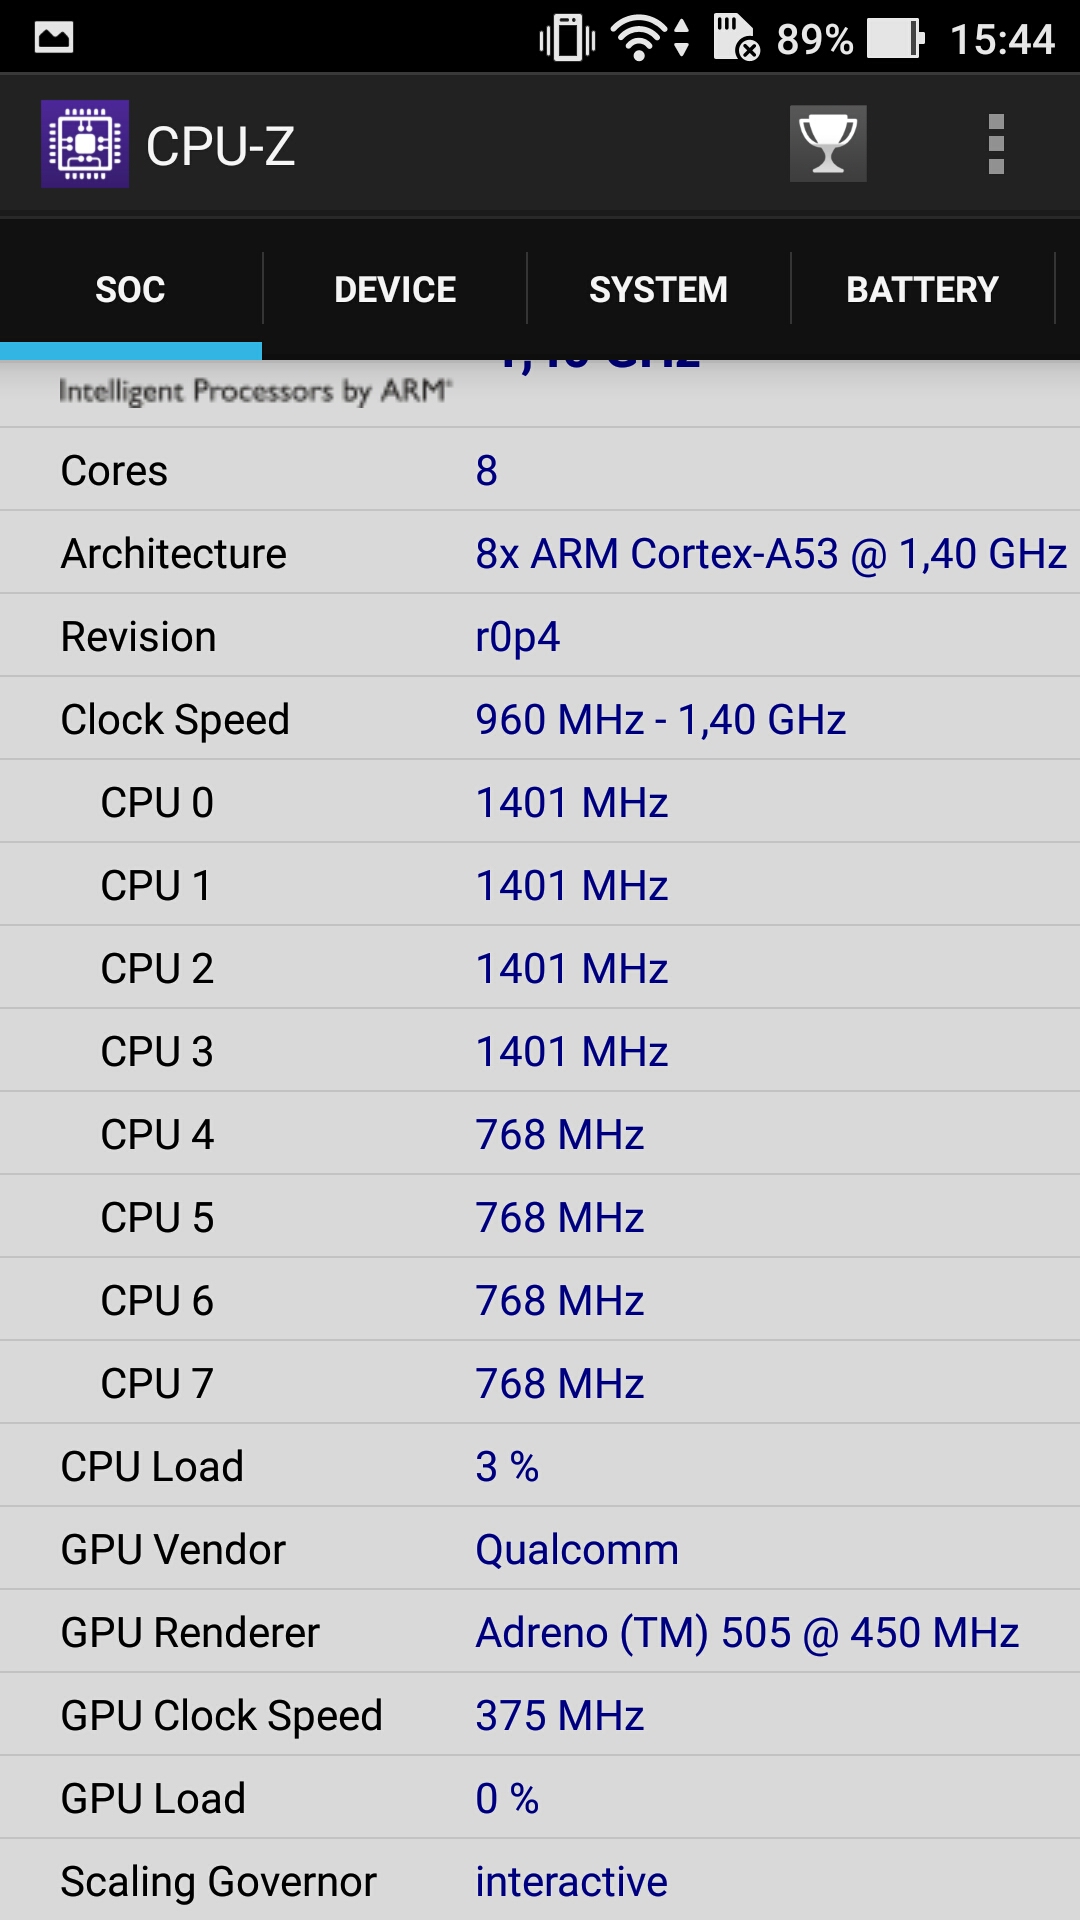Switch to the SYSTEM tab
1080x1920 pixels.
click(658, 289)
